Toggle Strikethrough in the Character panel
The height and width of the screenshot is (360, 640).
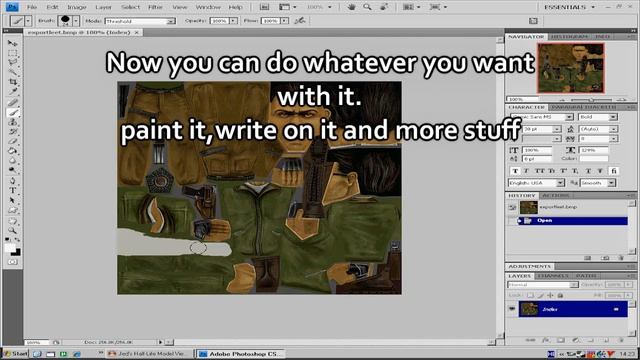pyautogui.click(x=601, y=171)
